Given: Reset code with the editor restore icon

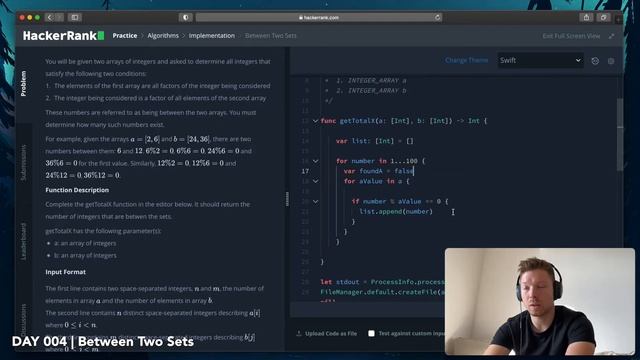Looking at the screenshot, I should click(595, 61).
